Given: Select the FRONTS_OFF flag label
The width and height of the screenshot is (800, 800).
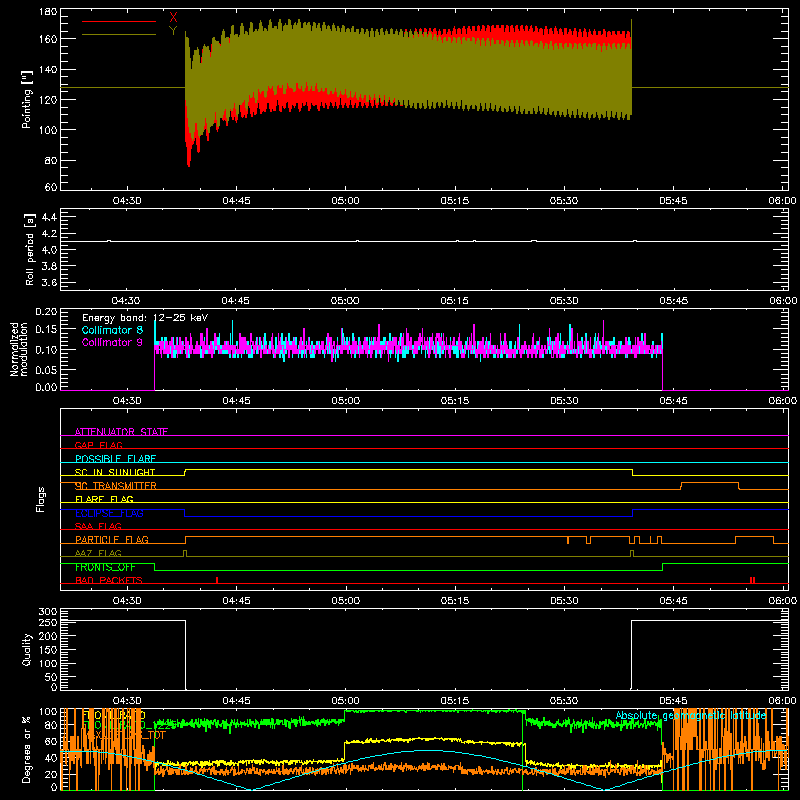Looking at the screenshot, I should click(105, 567).
